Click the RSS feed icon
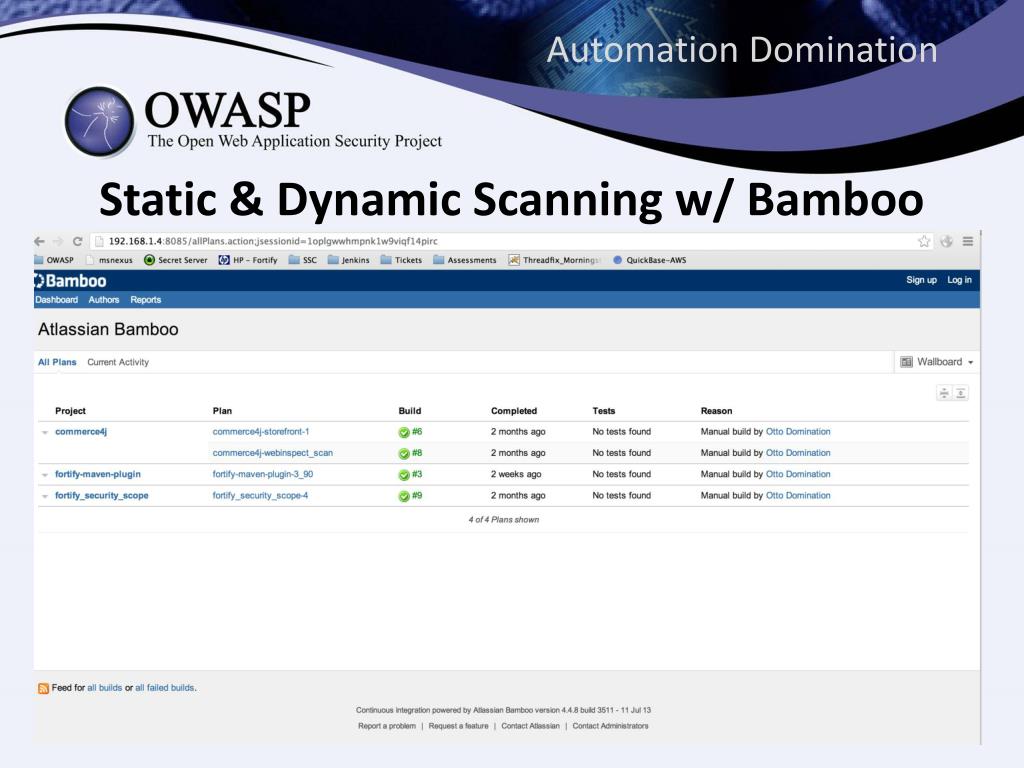 click(43, 688)
